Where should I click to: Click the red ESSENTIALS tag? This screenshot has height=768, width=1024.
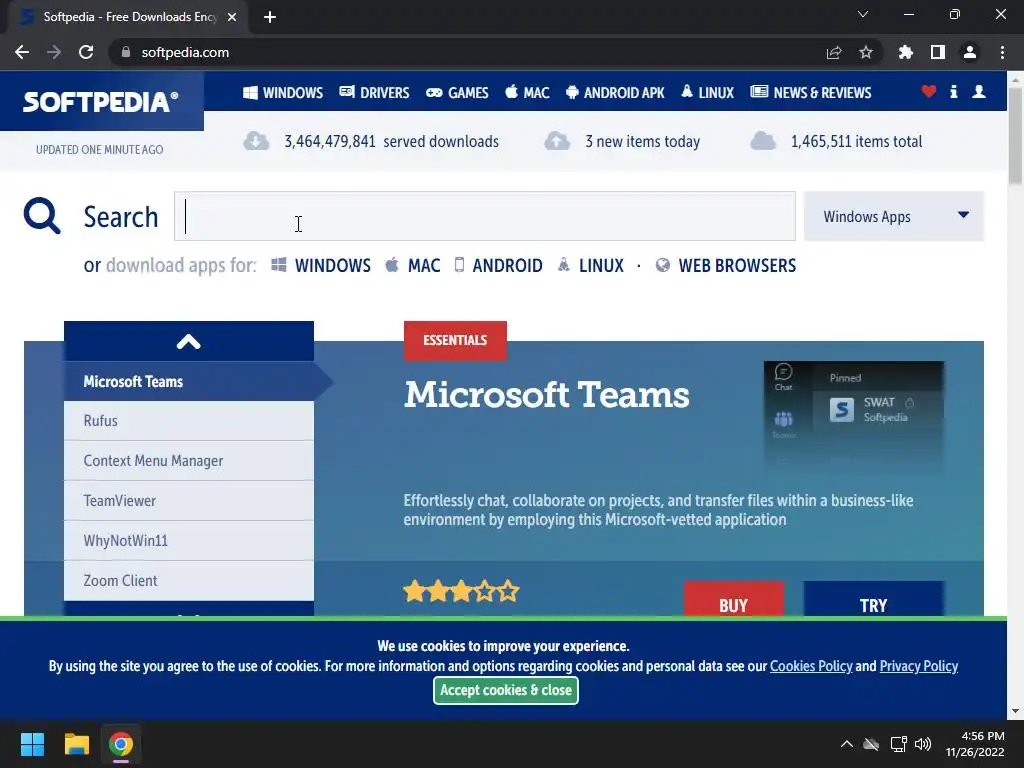pyautogui.click(x=455, y=340)
